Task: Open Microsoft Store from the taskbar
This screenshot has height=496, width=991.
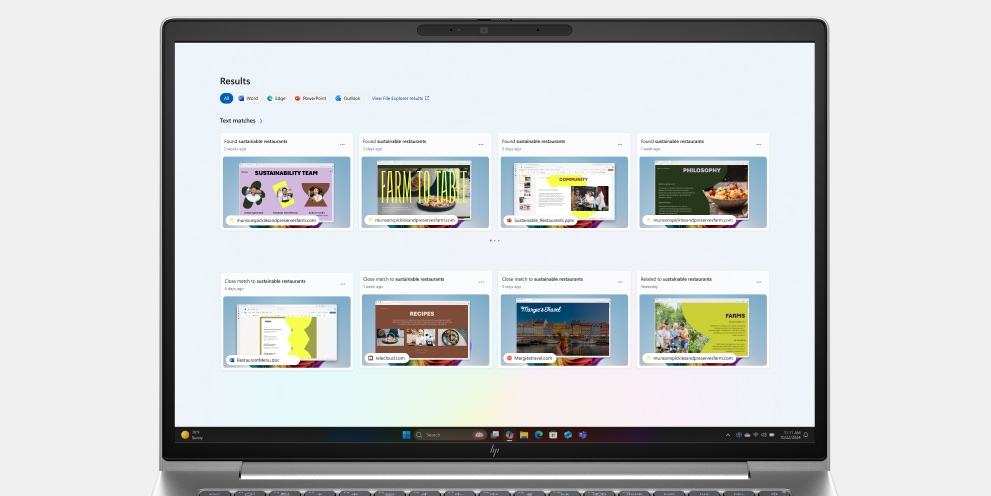Action: [553, 435]
